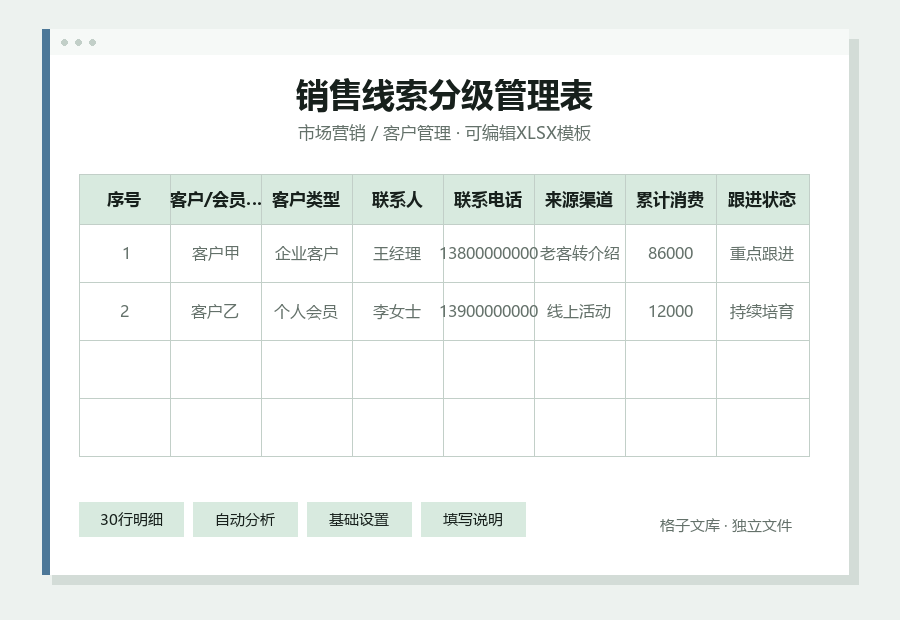The height and width of the screenshot is (620, 900).
Task: Select the 联系人 header cell
Action: pos(398,200)
